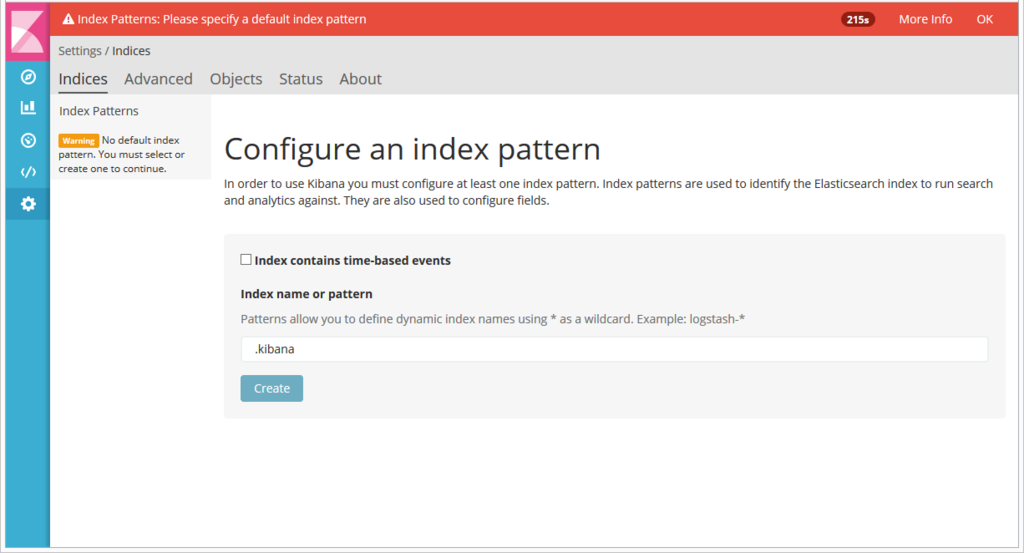Viewport: 1024px width, 553px height.
Task: Open the Objects tab
Action: pos(236,79)
